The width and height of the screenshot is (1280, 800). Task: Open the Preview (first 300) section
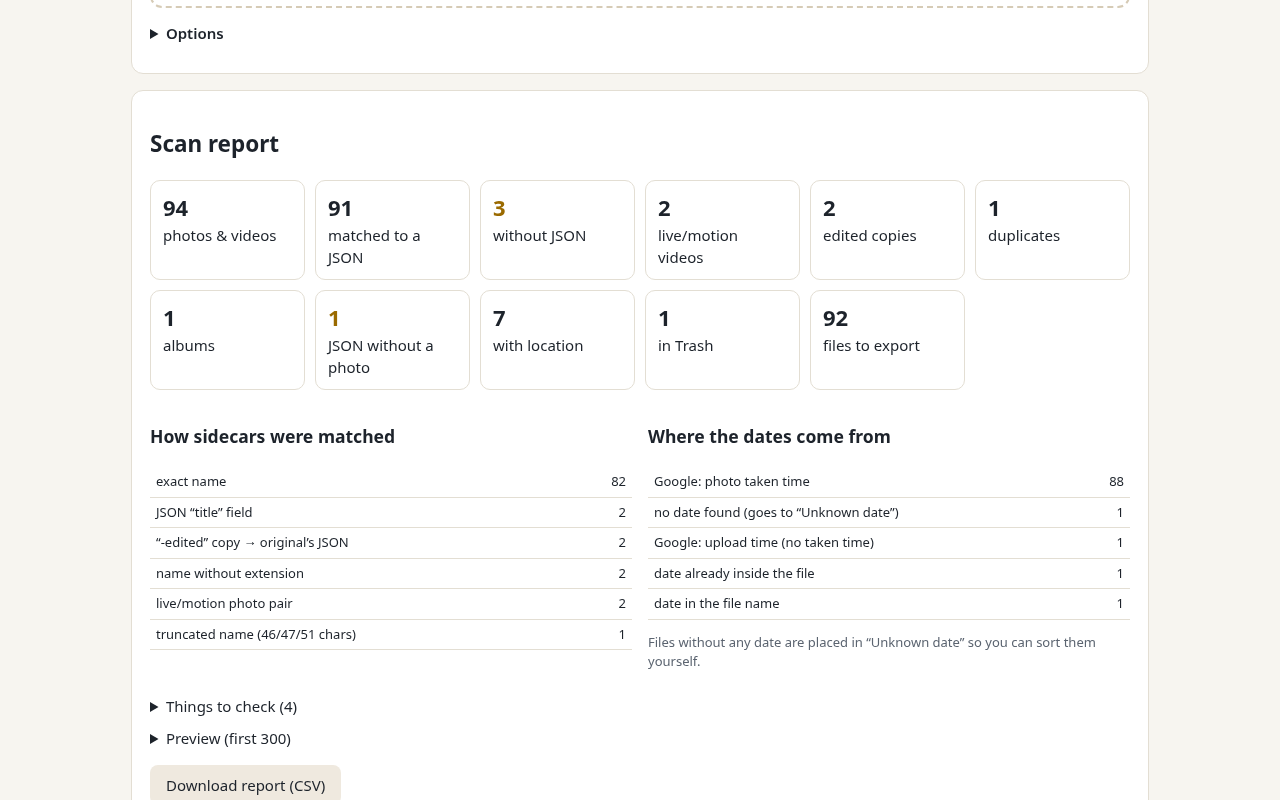point(220,739)
